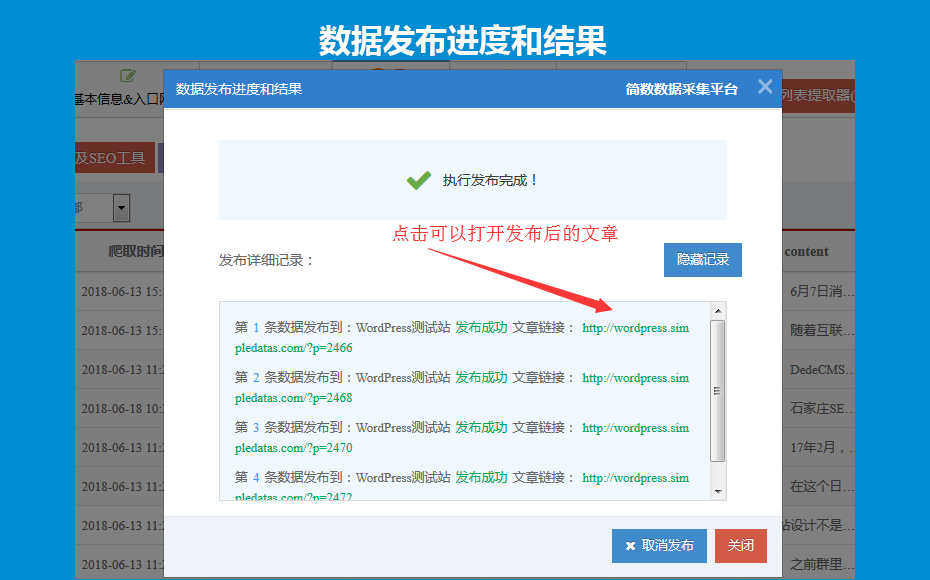Click the green checkmark completion icon
Image resolution: width=930 pixels, height=580 pixels.
(419, 180)
